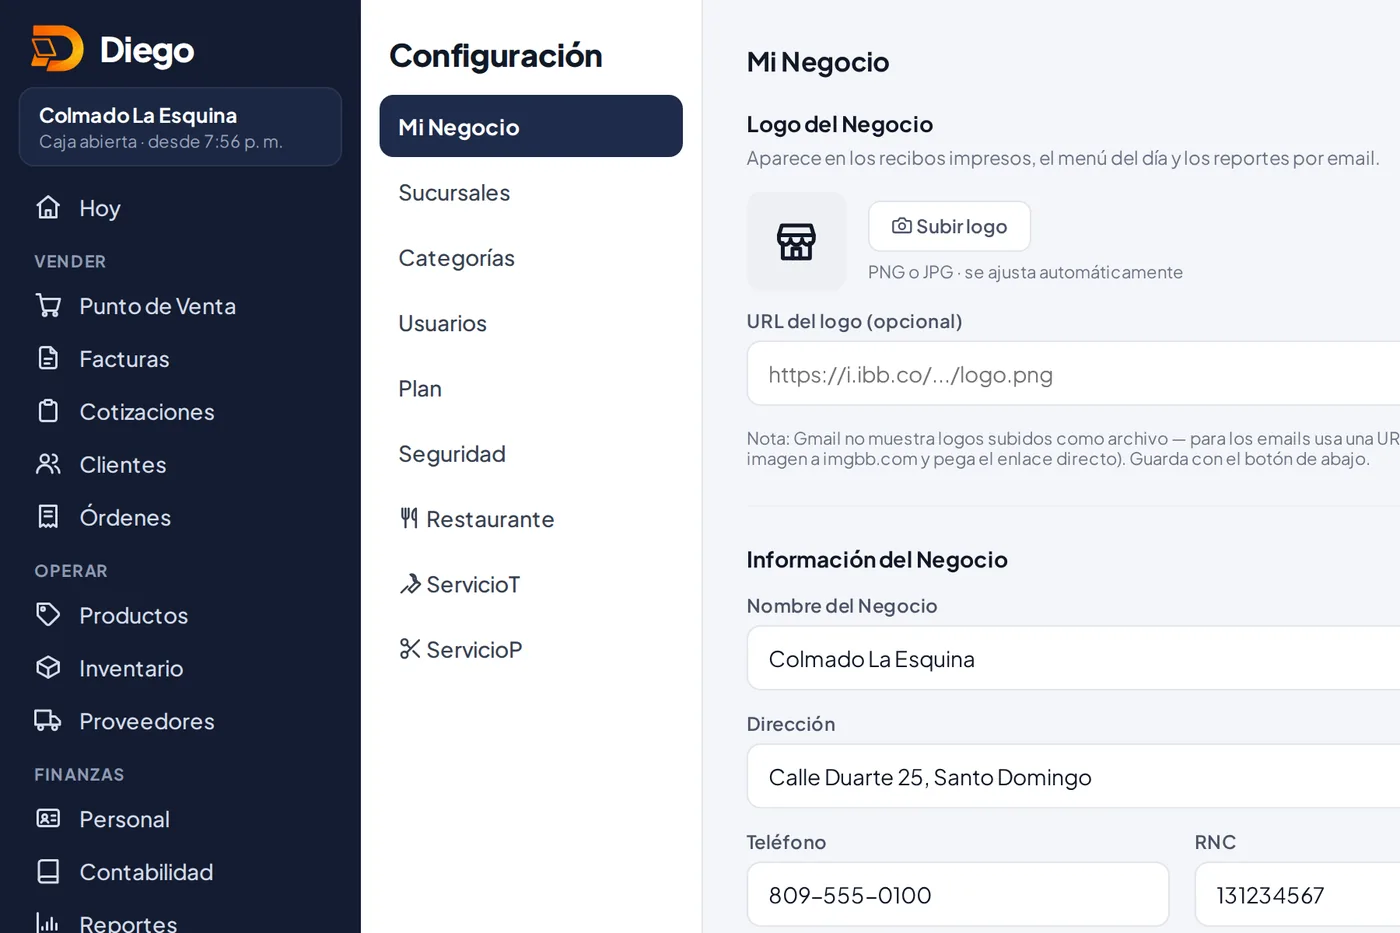Image resolution: width=1400 pixels, height=933 pixels.
Task: Open Inventario page
Action: [x=180, y=668]
